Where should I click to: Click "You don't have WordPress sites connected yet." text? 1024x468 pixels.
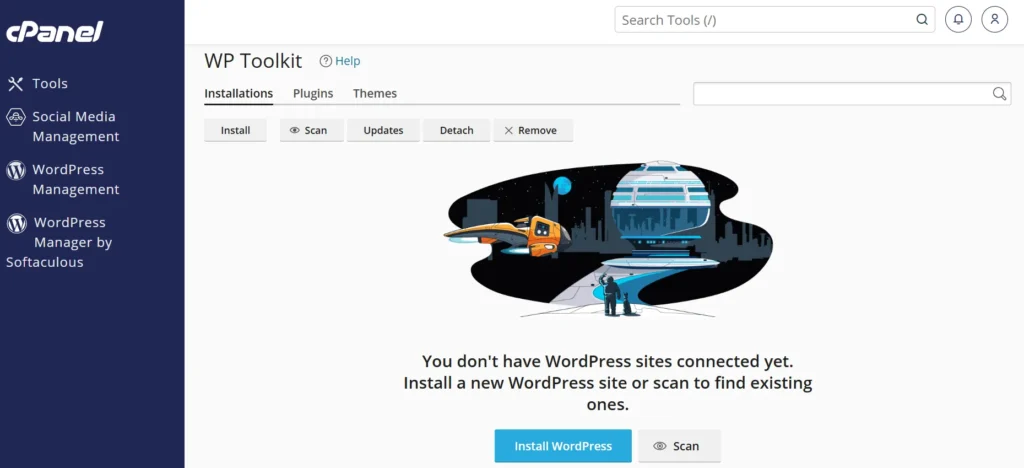(x=607, y=361)
